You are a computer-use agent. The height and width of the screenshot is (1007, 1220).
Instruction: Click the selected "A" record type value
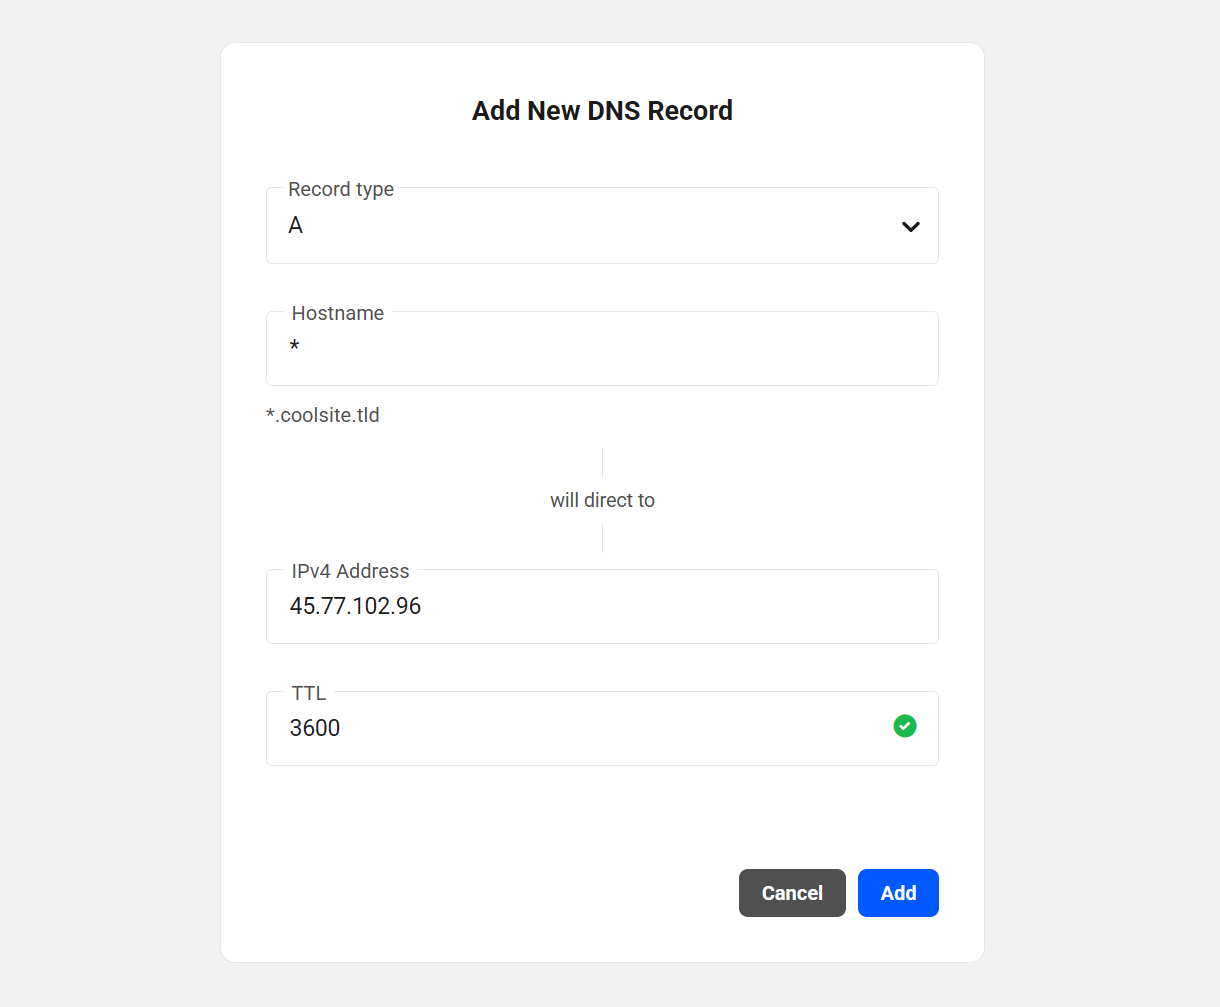click(x=296, y=226)
